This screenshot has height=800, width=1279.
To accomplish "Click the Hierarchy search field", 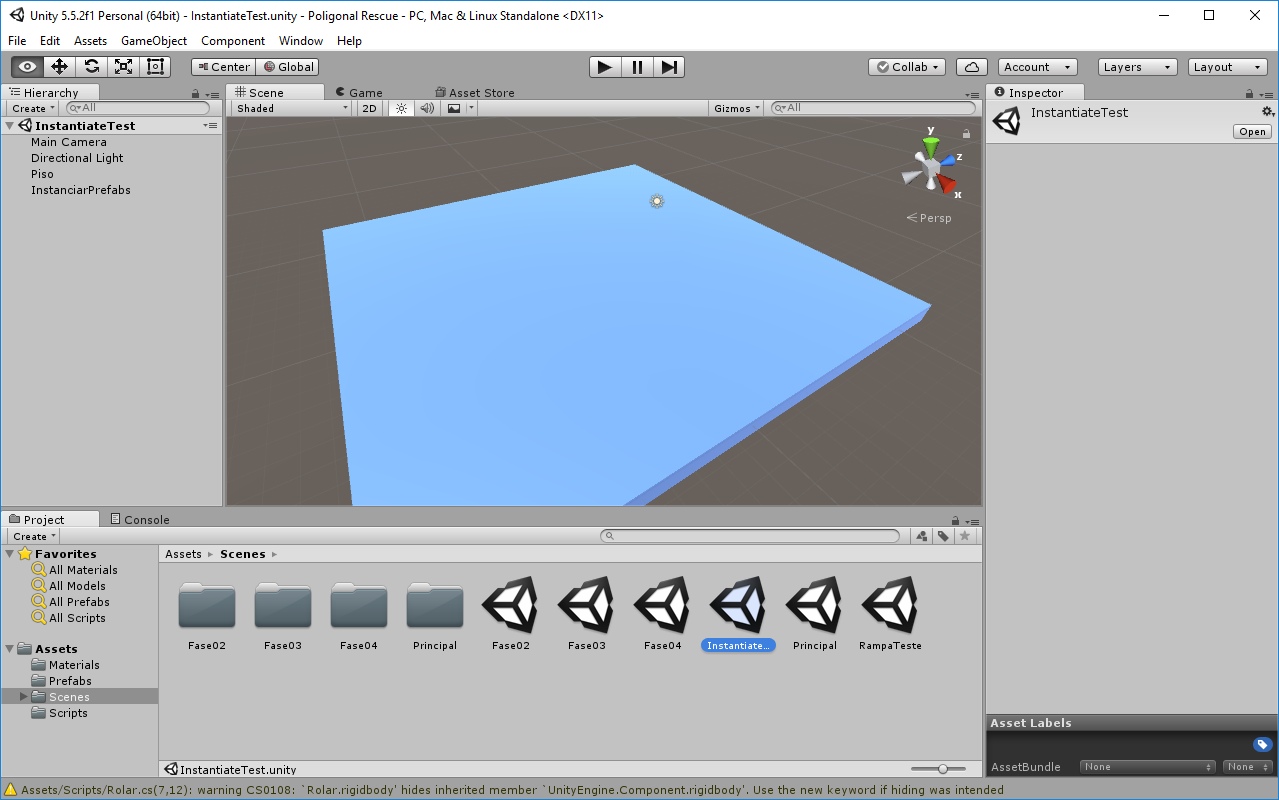I will (x=138, y=108).
